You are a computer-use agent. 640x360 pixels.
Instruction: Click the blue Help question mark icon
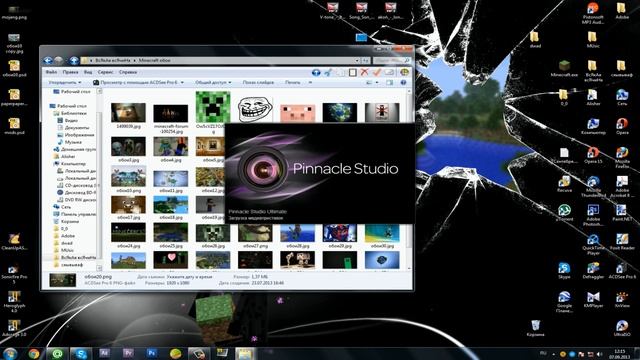(403, 82)
